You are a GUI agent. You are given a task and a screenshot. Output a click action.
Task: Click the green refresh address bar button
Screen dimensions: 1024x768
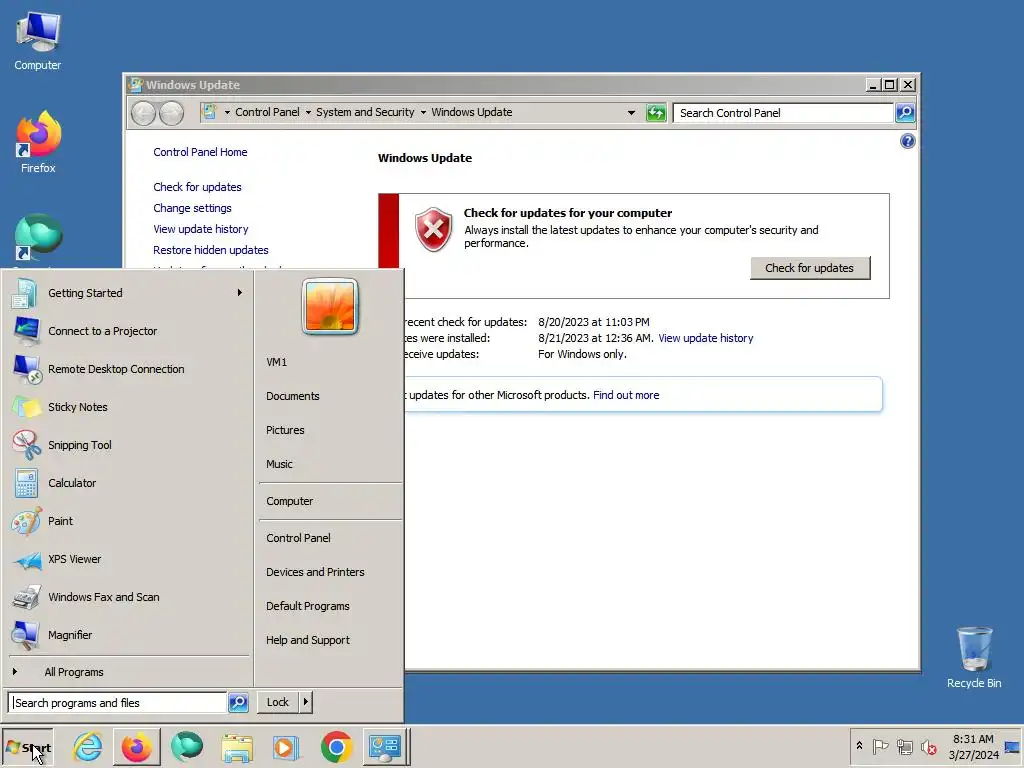tap(656, 113)
